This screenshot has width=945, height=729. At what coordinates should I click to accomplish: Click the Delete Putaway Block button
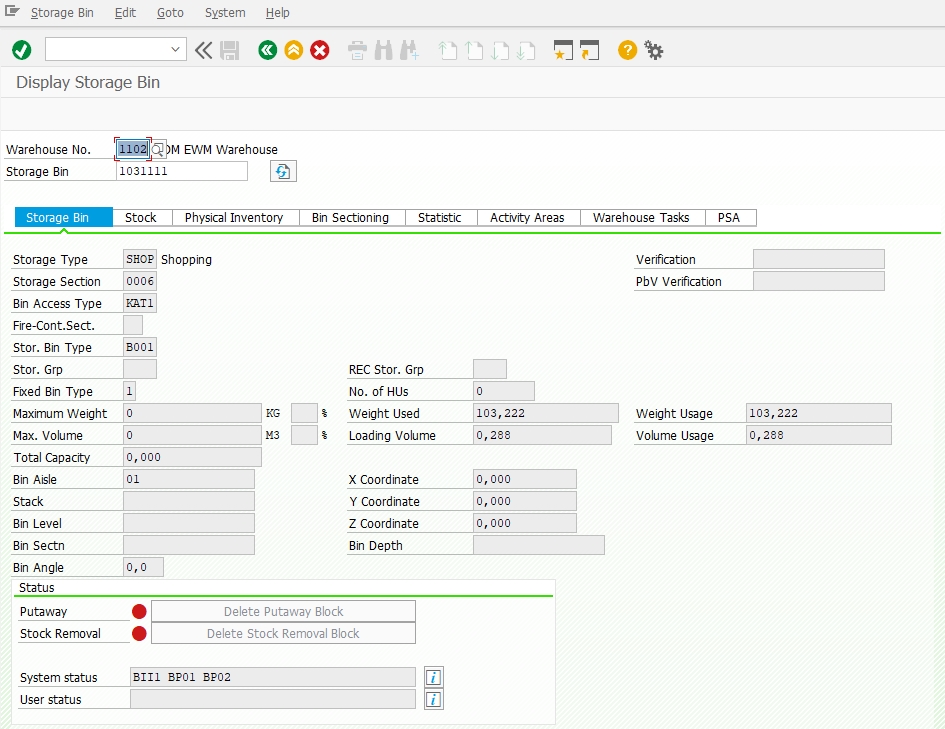pos(283,611)
